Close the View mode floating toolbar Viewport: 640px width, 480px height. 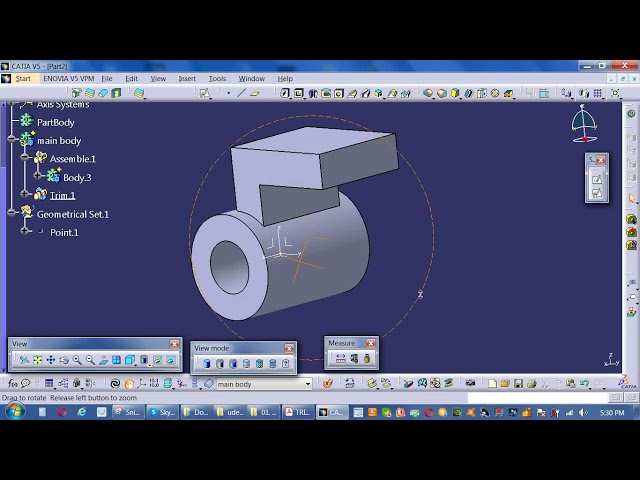click(x=289, y=348)
